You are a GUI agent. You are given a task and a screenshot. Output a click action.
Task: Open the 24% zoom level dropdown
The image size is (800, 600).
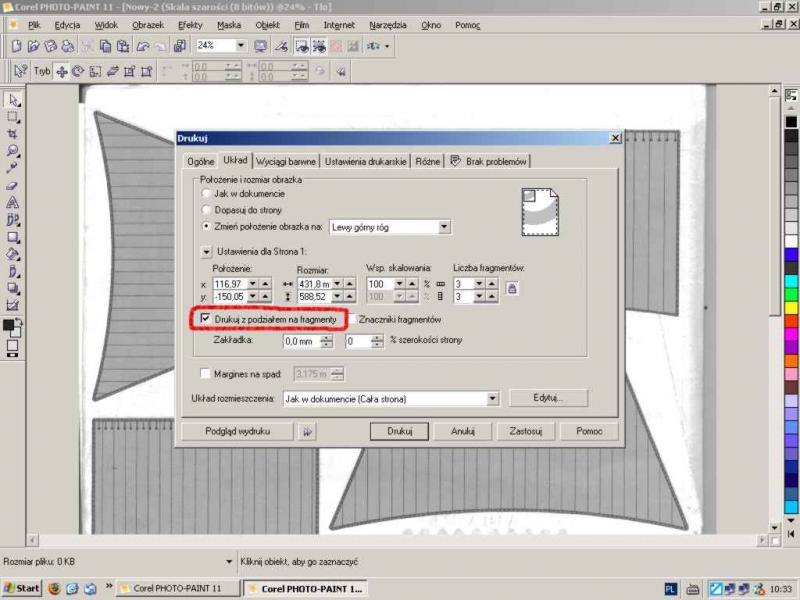pyautogui.click(x=240, y=45)
